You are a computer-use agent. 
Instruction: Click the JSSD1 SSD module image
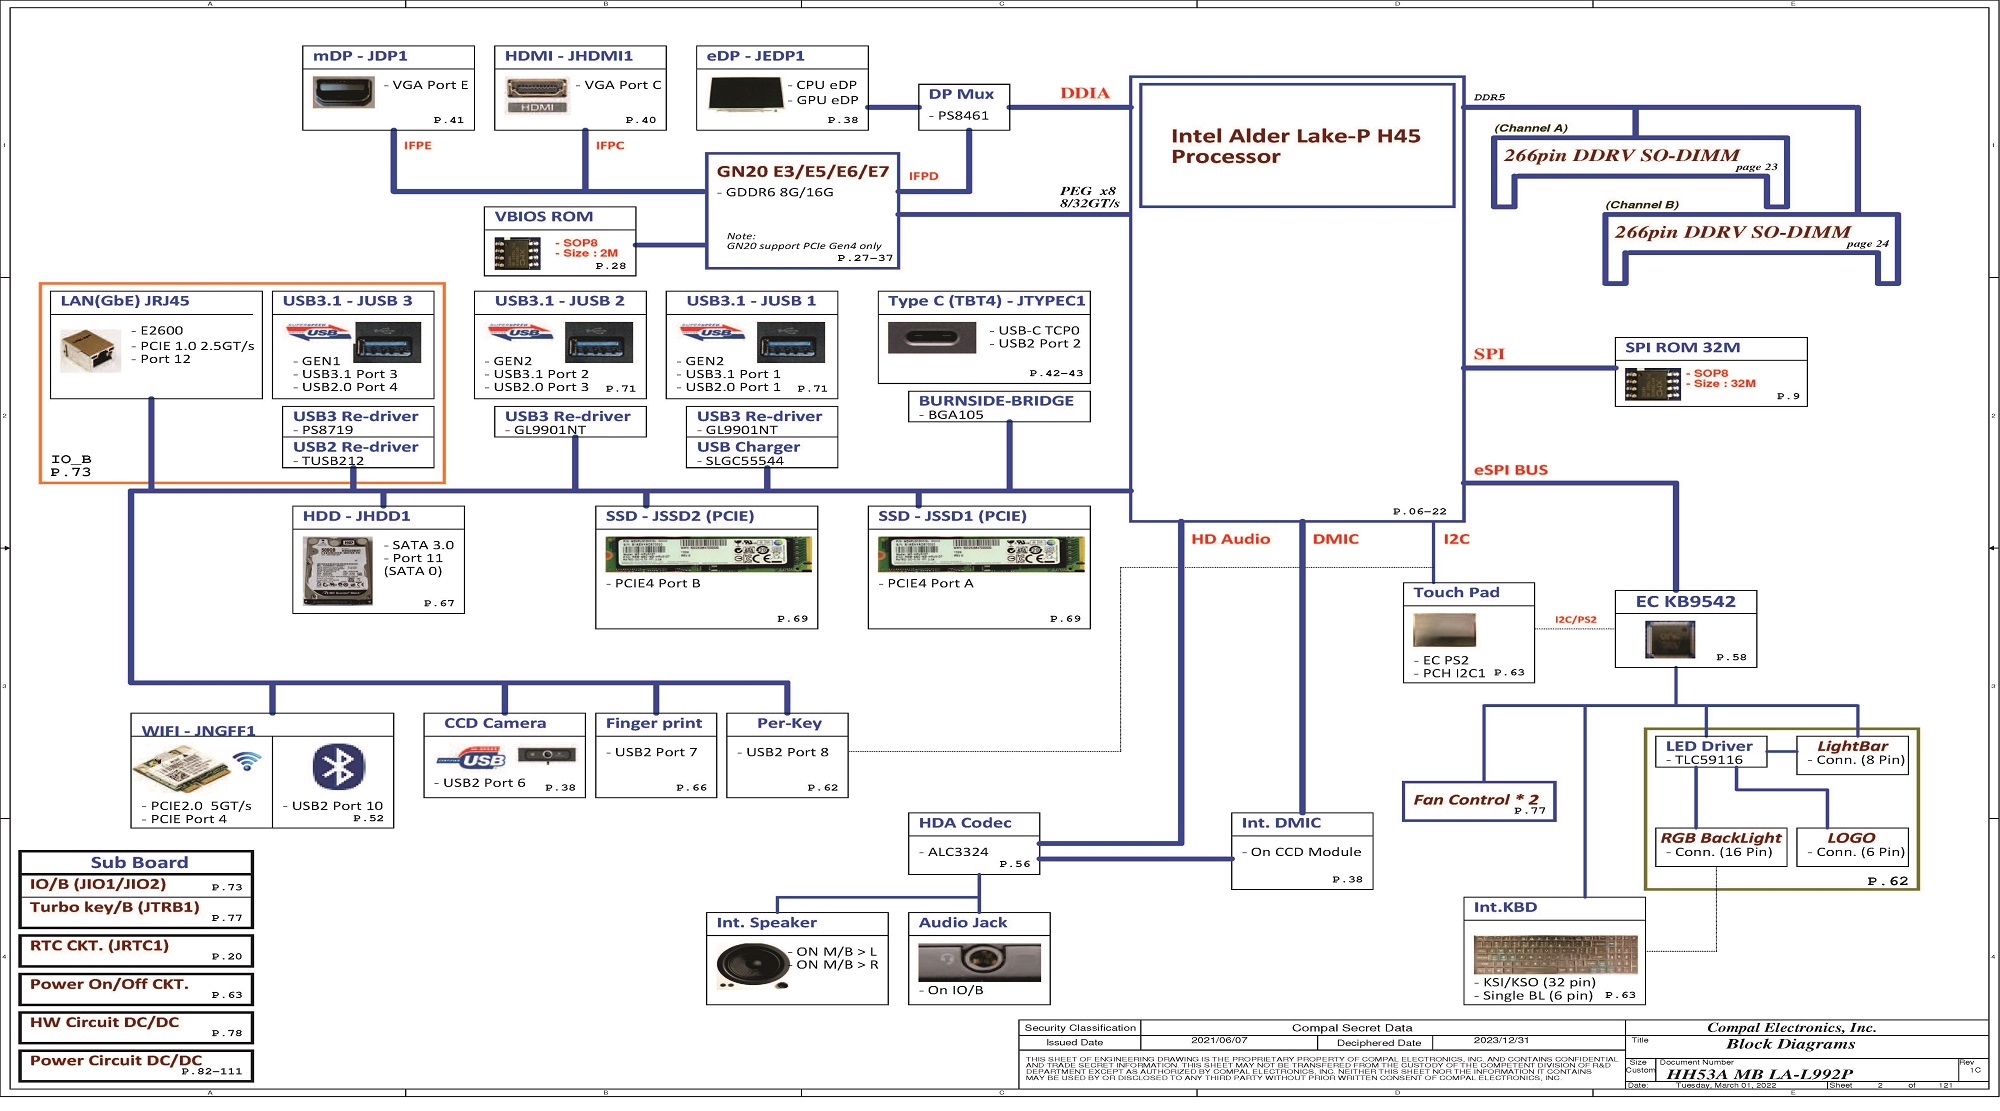point(980,553)
